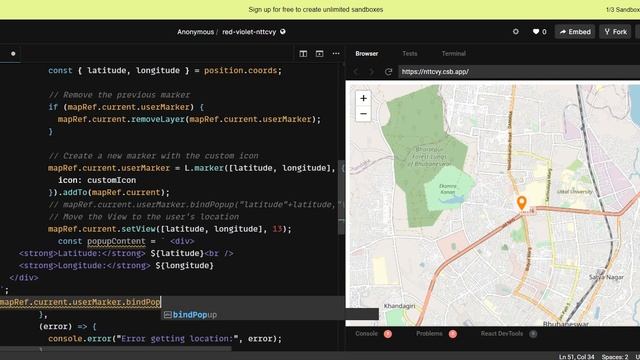Zoom in on the map

(x=363, y=98)
